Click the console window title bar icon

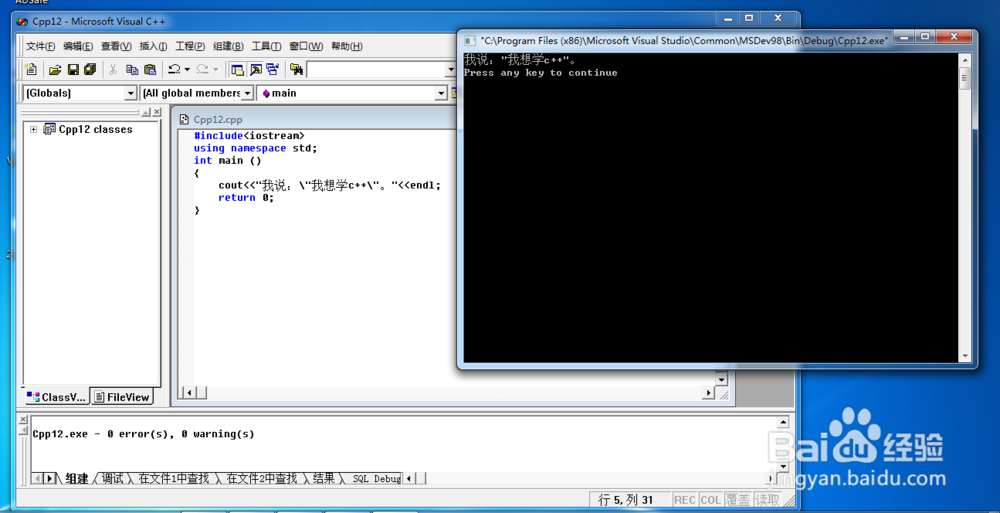pyautogui.click(x=470, y=40)
